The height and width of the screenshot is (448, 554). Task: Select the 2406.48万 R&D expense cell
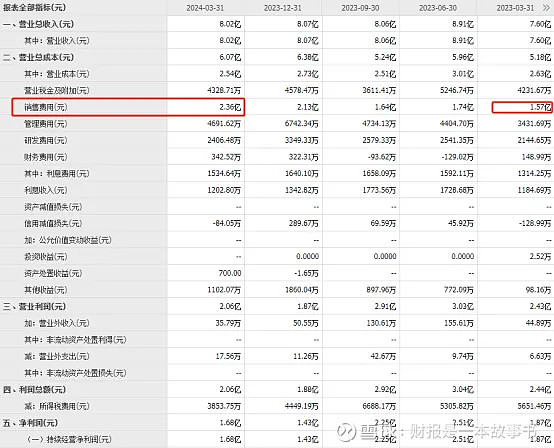[224, 140]
